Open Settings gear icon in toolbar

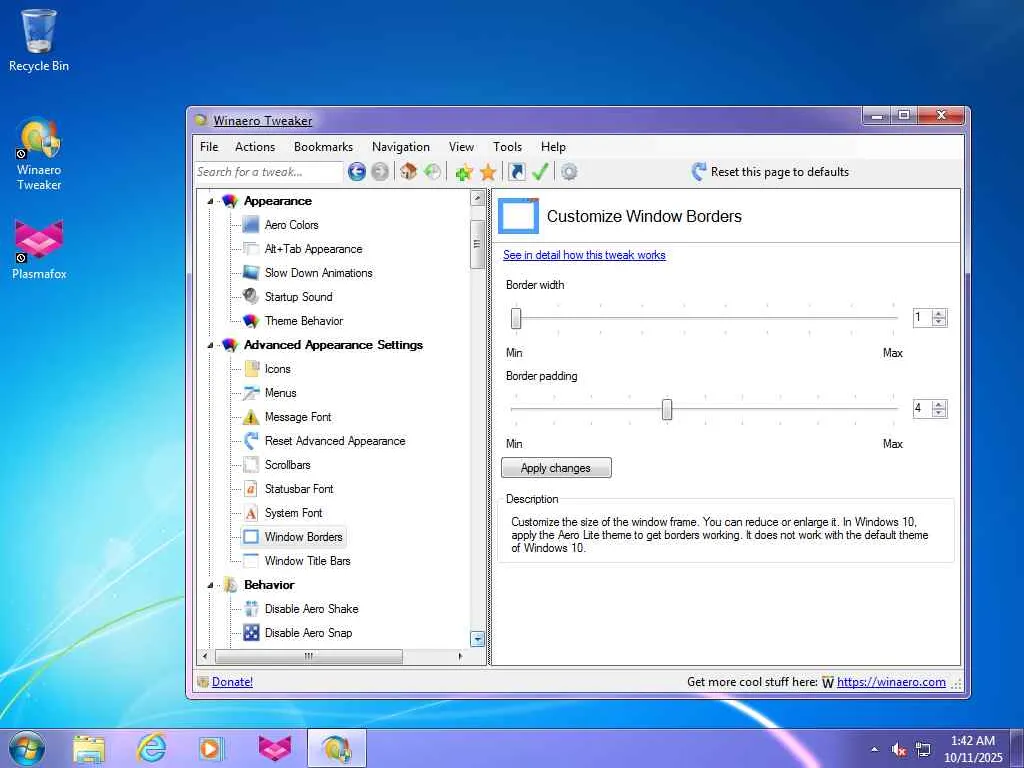569,172
